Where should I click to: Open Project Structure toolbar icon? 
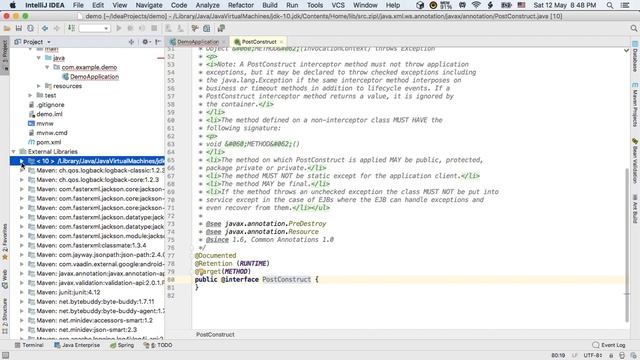tap(207, 29)
